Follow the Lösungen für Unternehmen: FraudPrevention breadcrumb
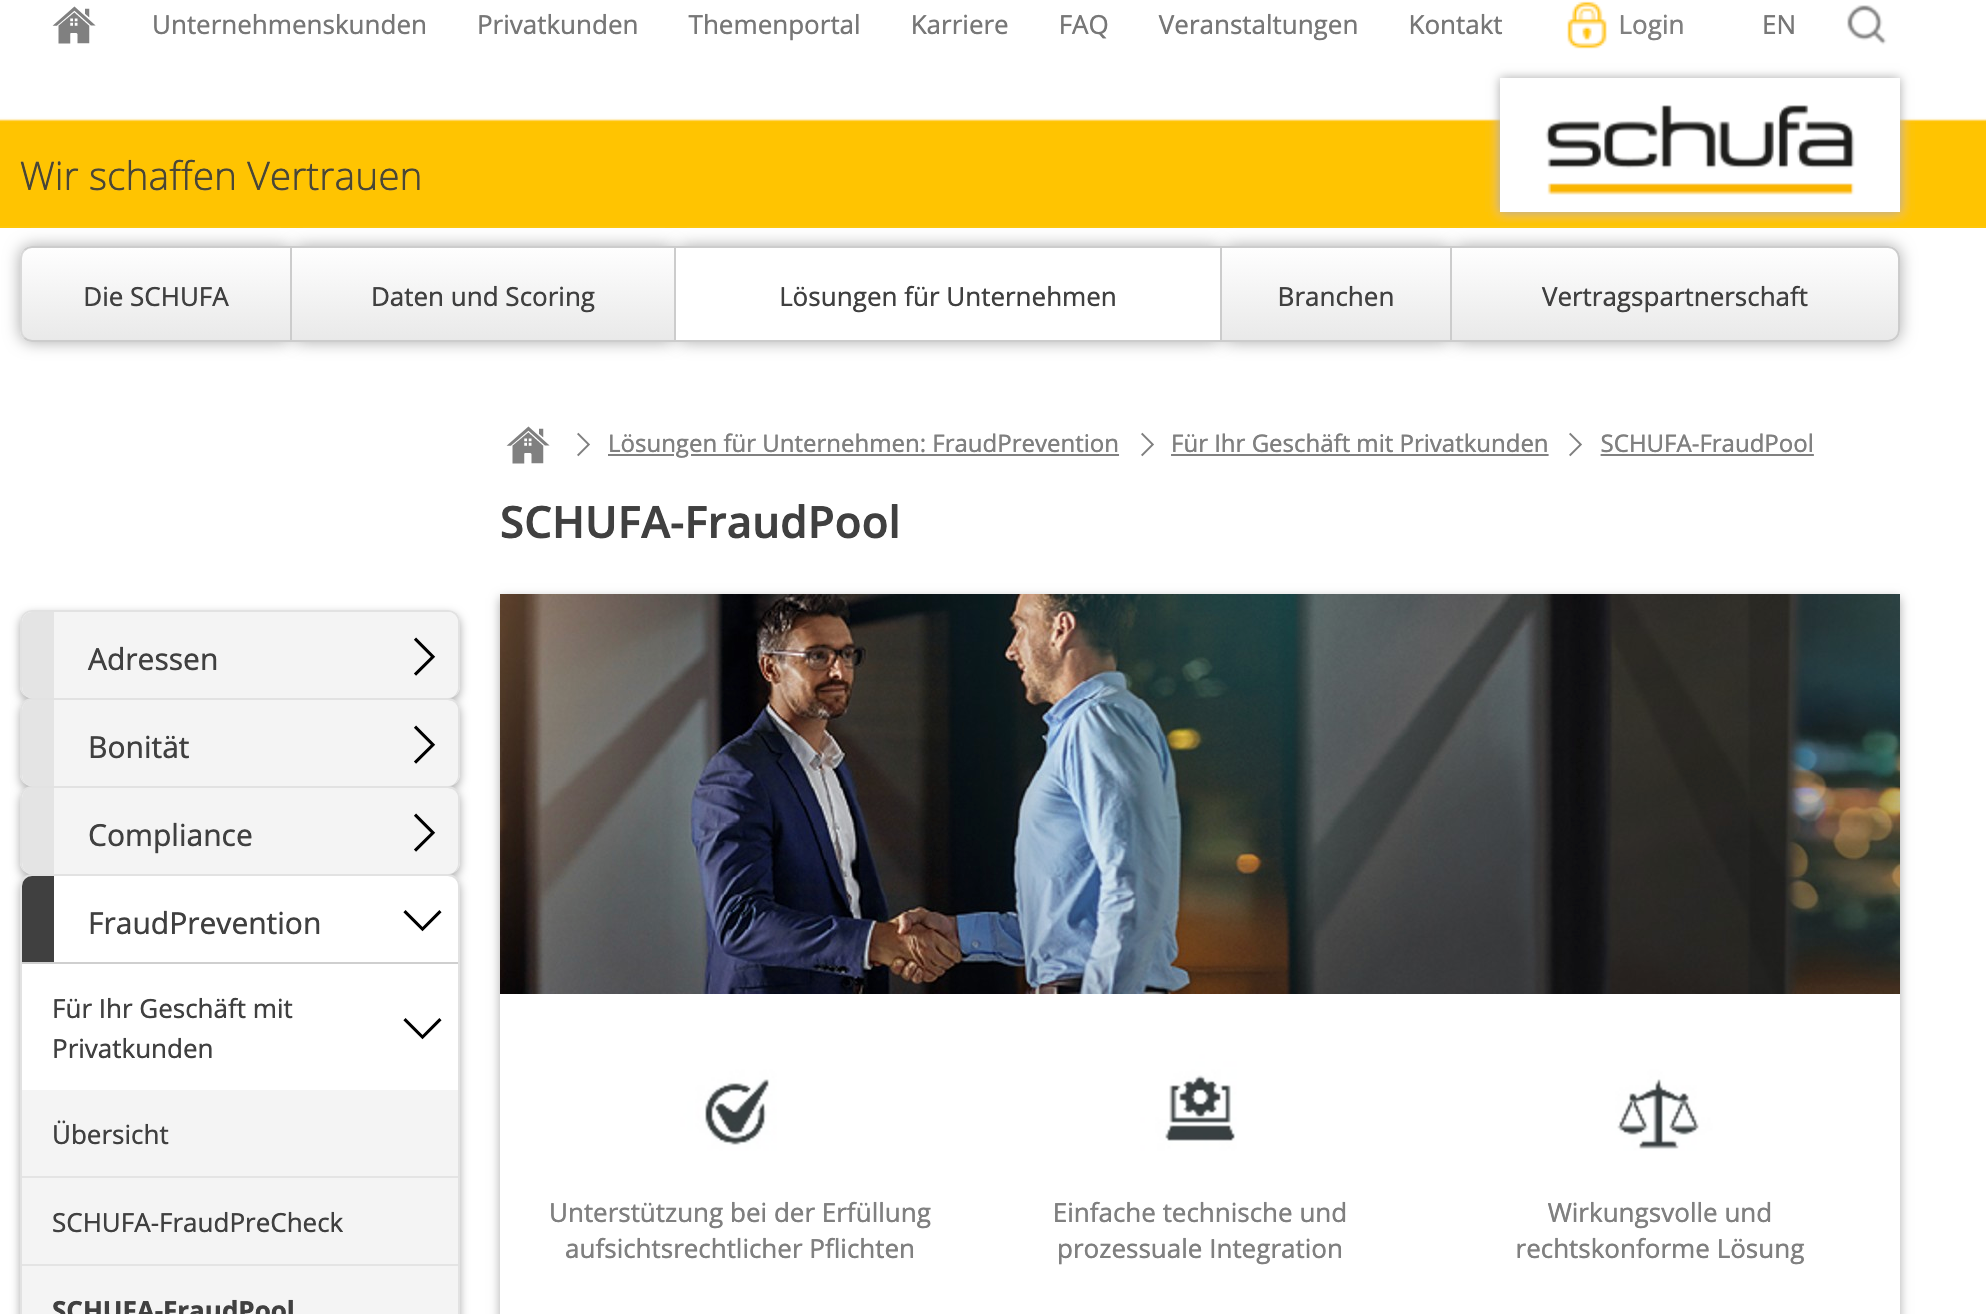1986x1314 pixels. (863, 443)
